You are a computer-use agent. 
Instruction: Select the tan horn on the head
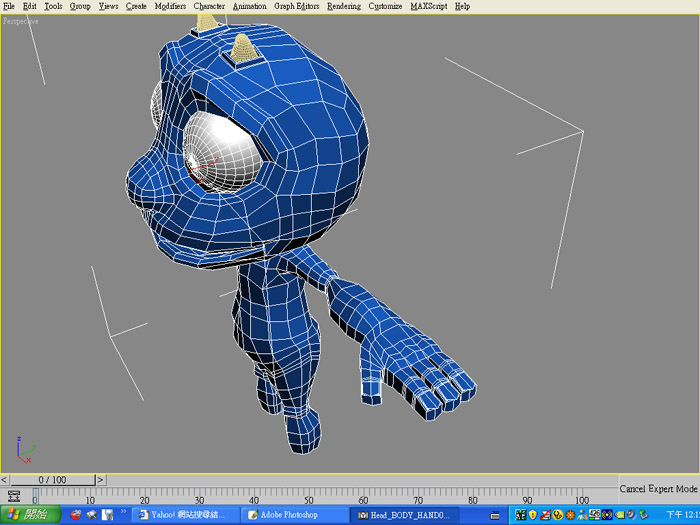243,47
